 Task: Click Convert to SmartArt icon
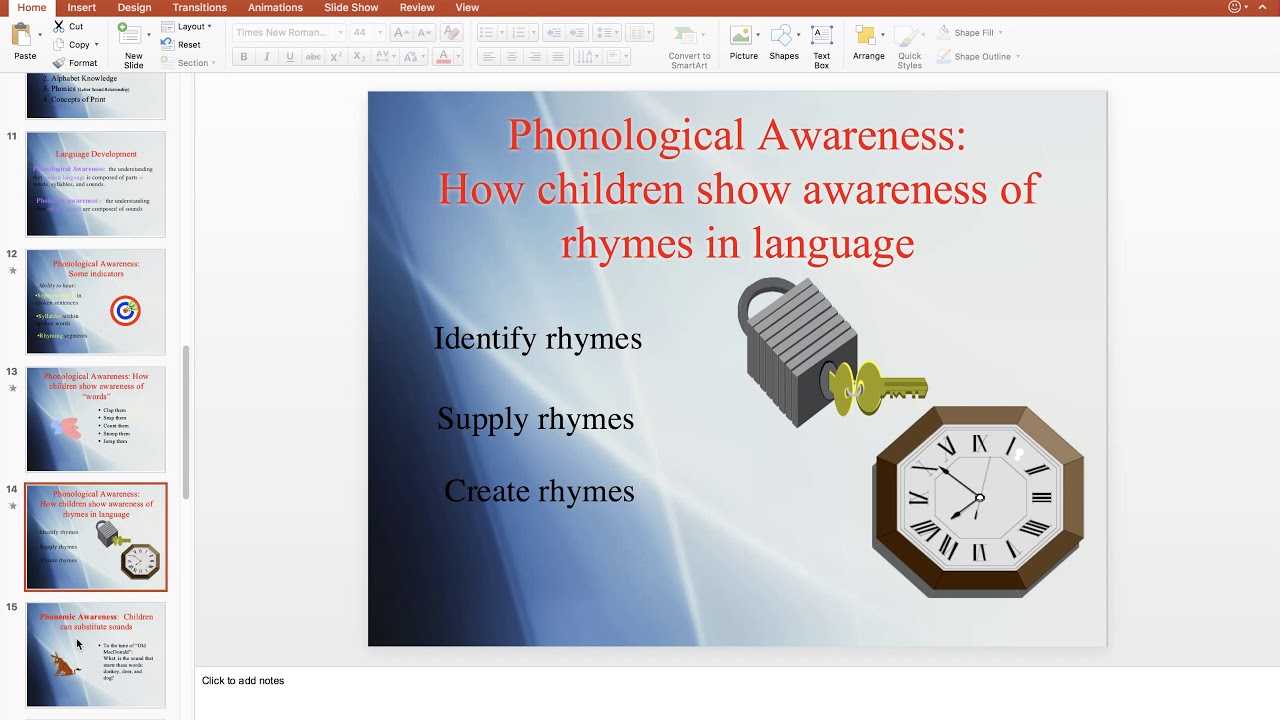pyautogui.click(x=689, y=36)
